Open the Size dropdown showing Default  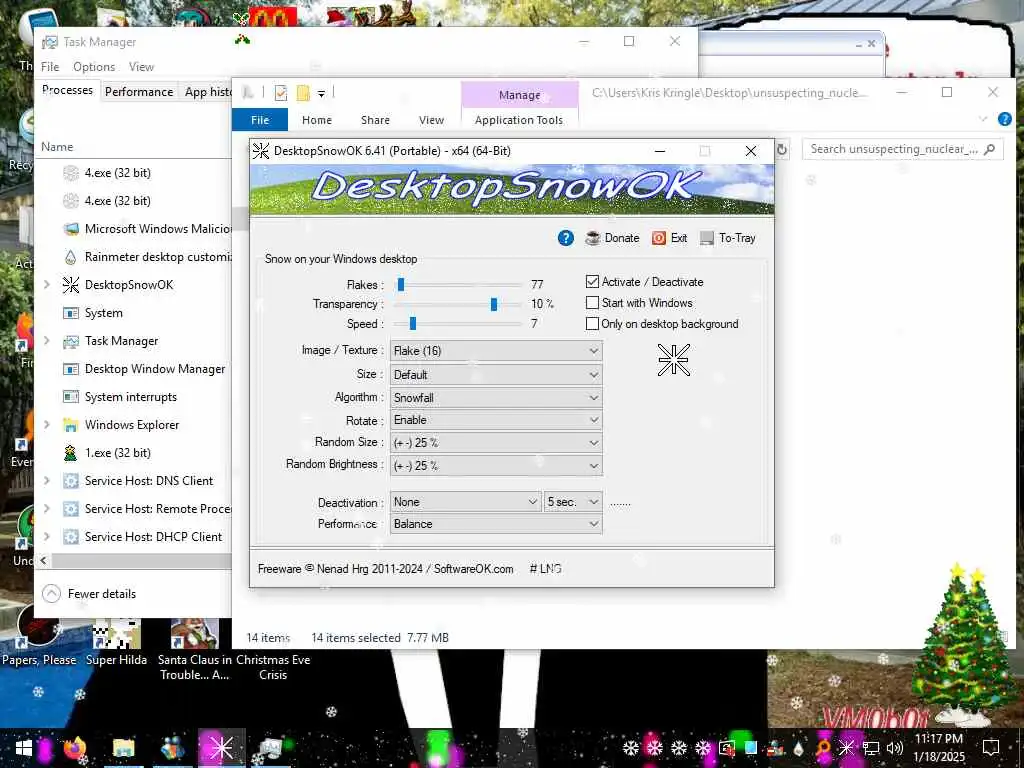496,375
